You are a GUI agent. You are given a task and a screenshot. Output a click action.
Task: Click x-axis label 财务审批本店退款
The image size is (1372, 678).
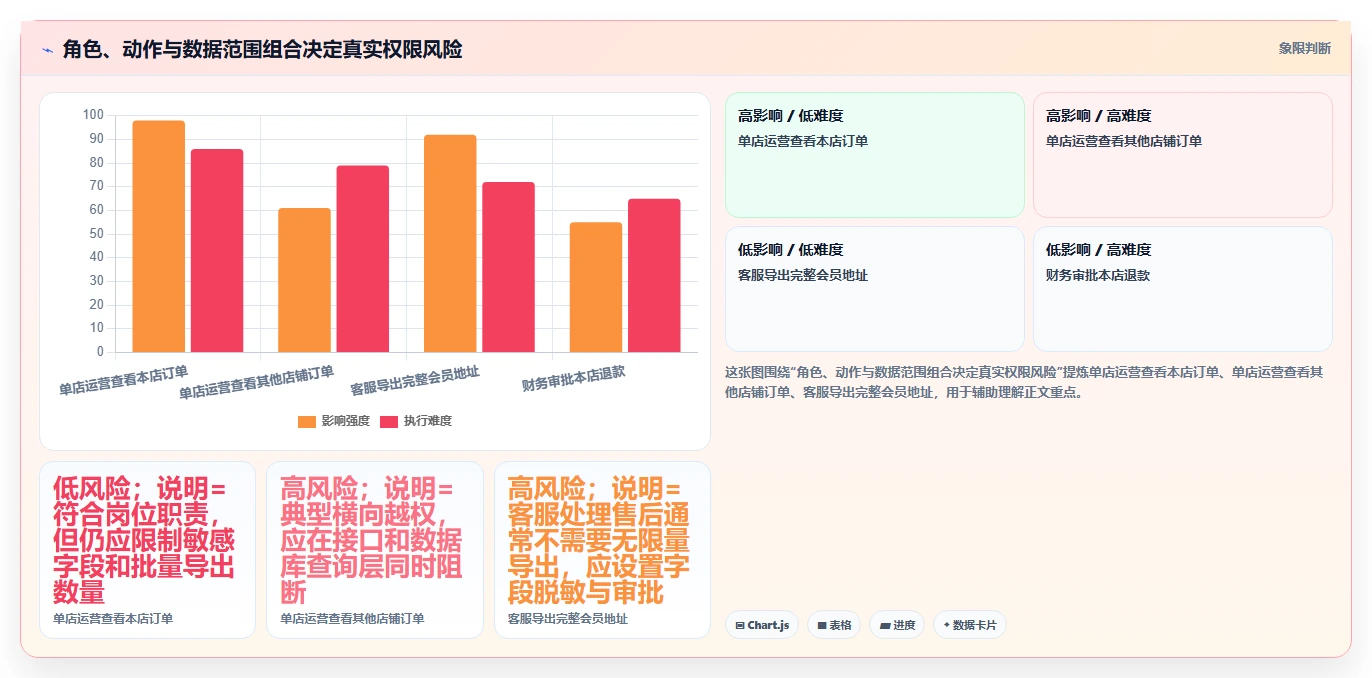pos(574,379)
